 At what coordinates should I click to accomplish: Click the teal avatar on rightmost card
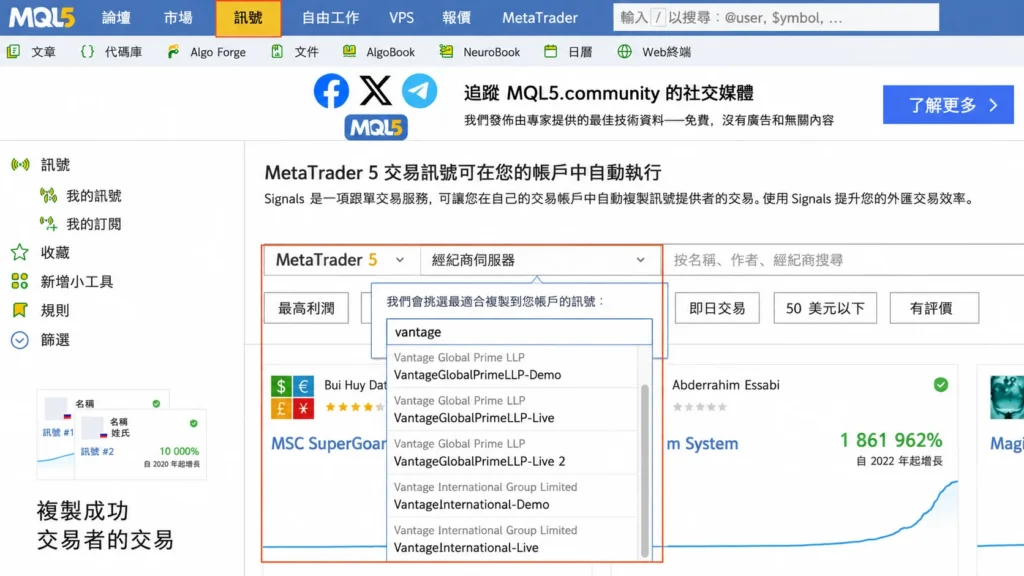(x=1006, y=397)
